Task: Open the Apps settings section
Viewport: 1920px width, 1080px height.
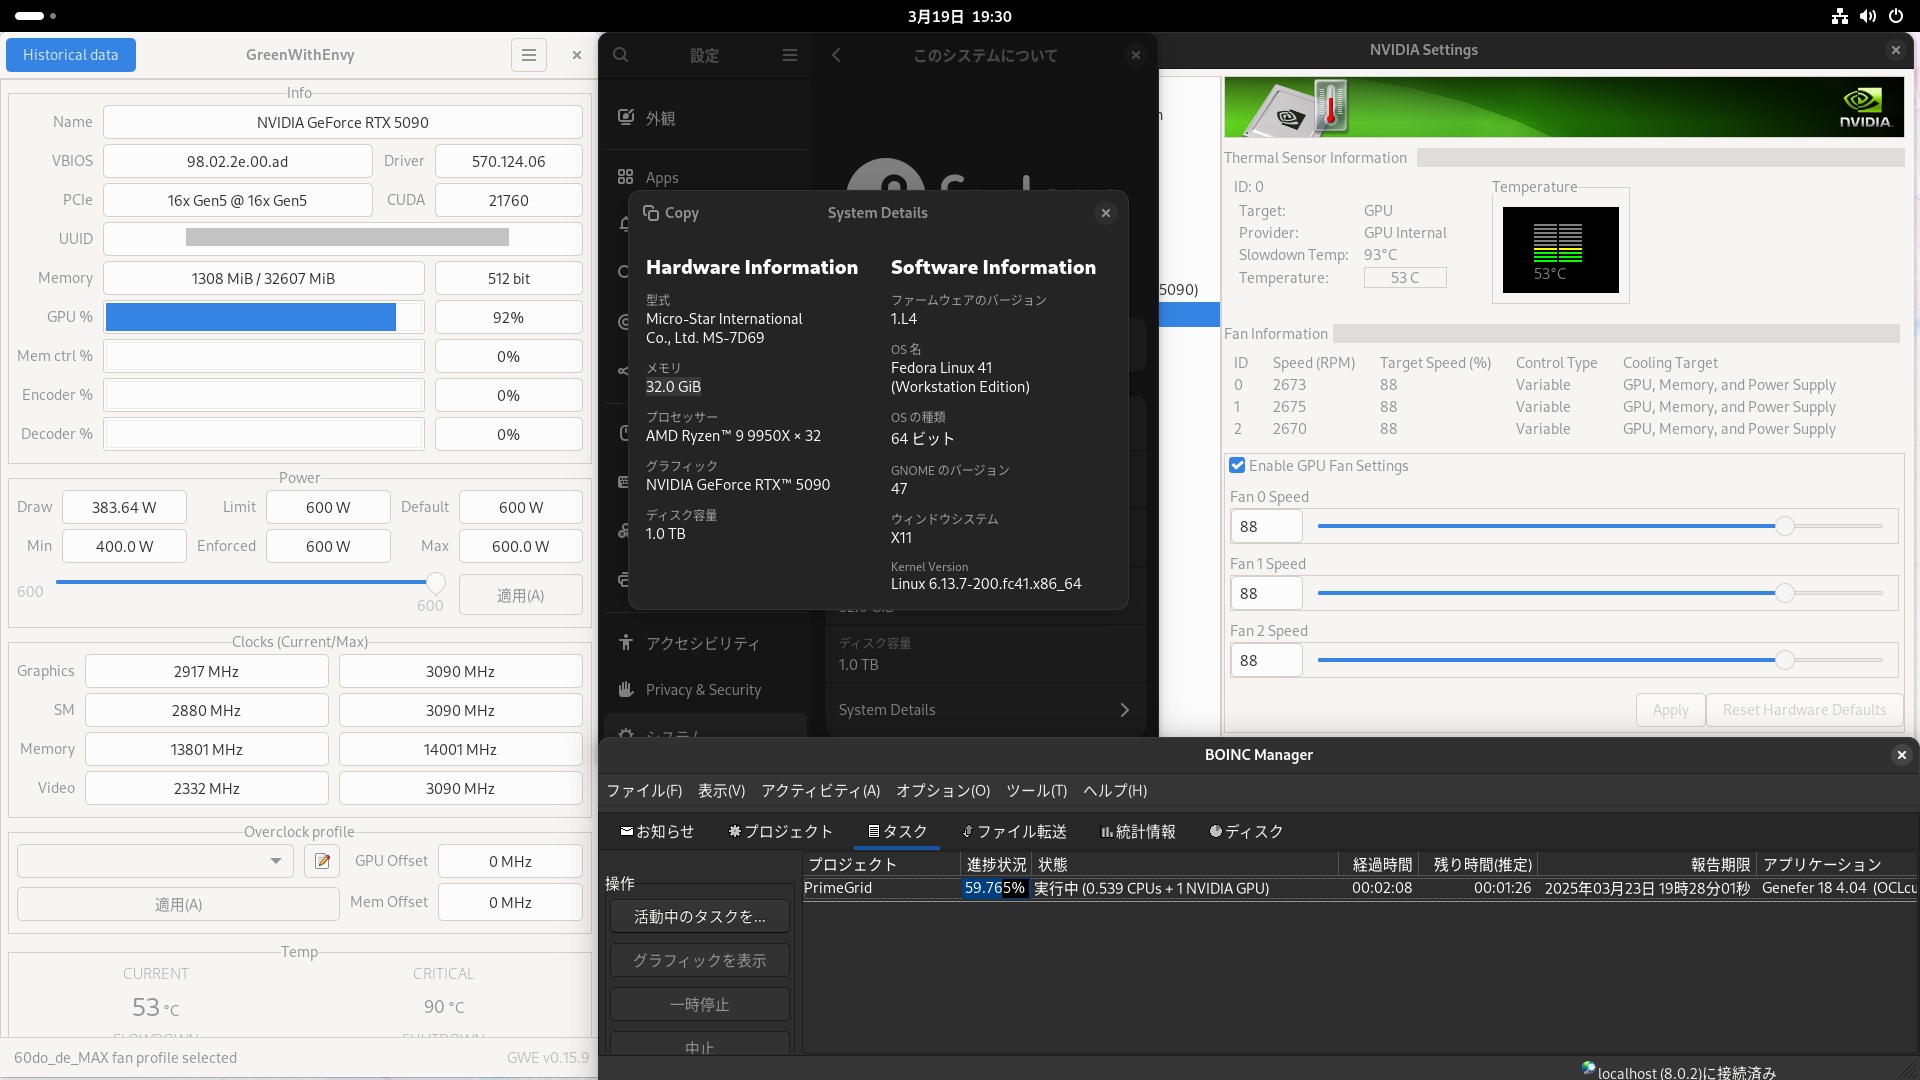Action: pos(661,177)
